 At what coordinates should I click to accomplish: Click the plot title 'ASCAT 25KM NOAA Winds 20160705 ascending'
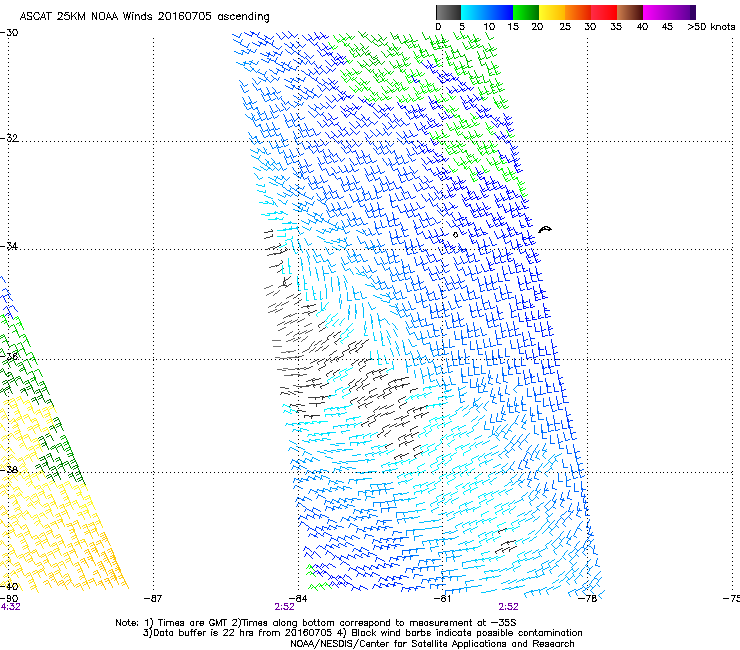pyautogui.click(x=144, y=17)
